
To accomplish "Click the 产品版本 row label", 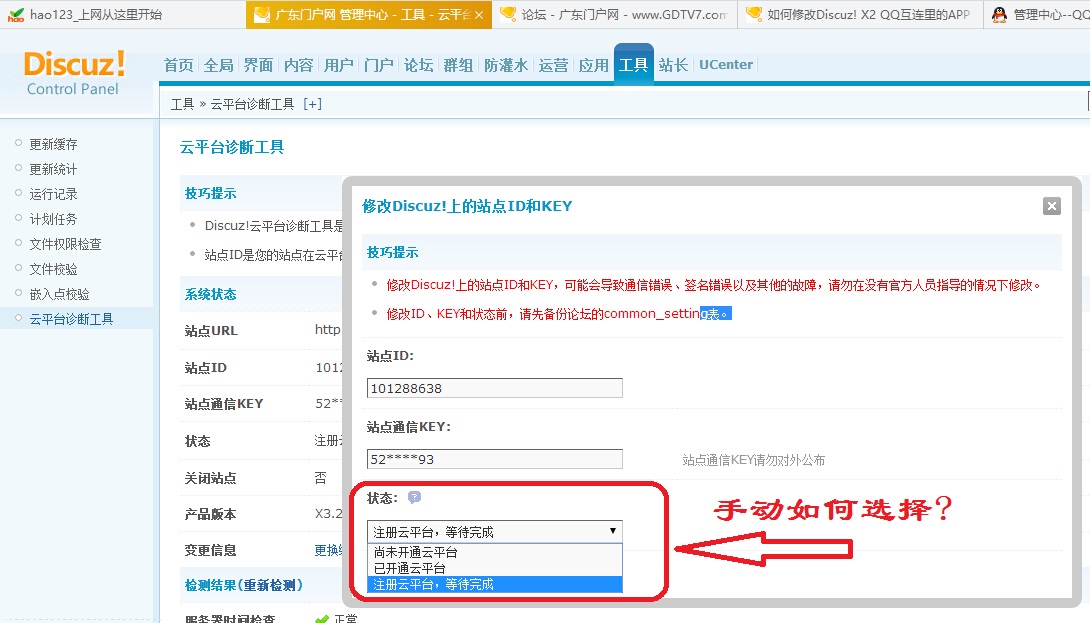I will 211,514.
